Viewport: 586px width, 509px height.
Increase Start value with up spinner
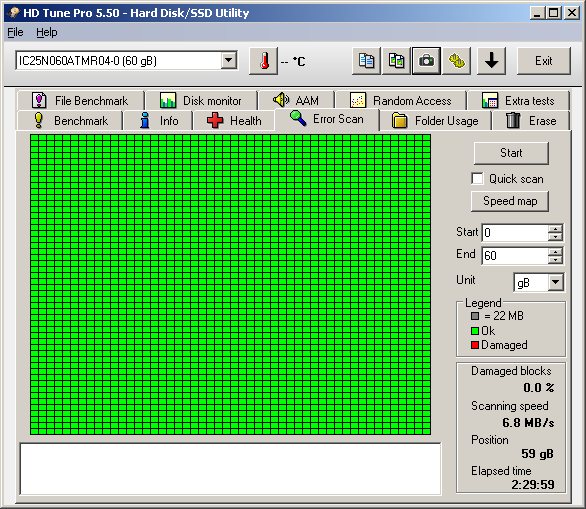pyautogui.click(x=555, y=229)
